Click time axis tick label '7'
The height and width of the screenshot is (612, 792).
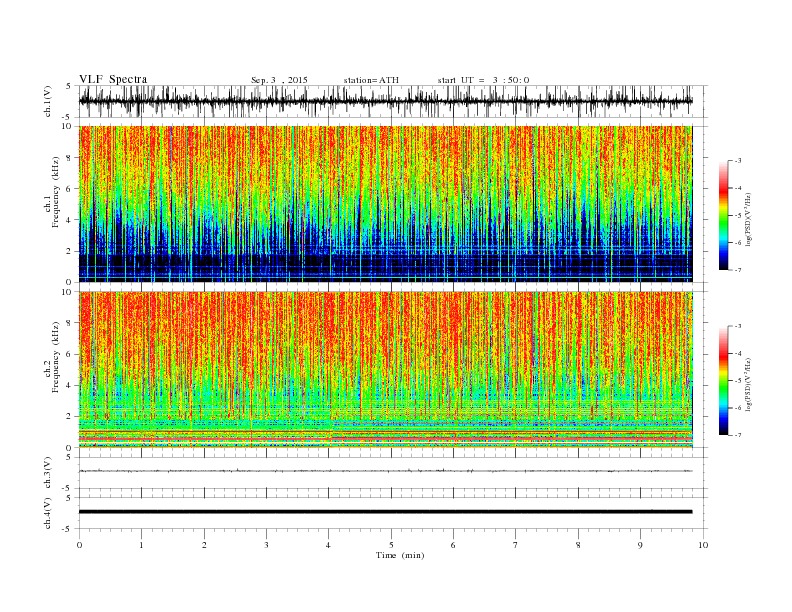(x=516, y=545)
